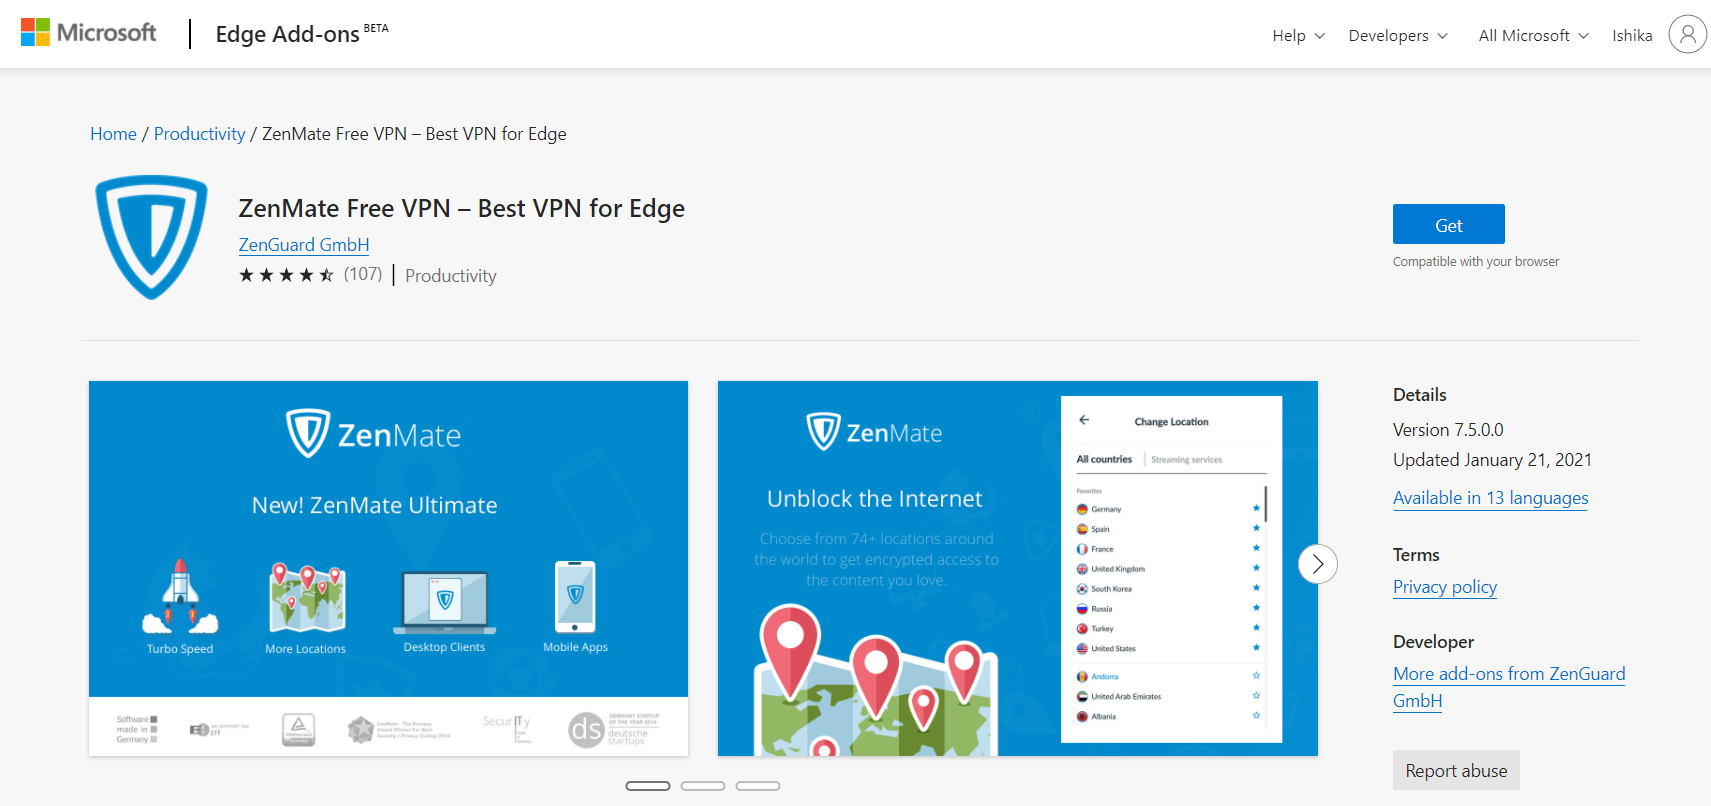
Task: Click the More Locations map icon
Action: click(307, 597)
